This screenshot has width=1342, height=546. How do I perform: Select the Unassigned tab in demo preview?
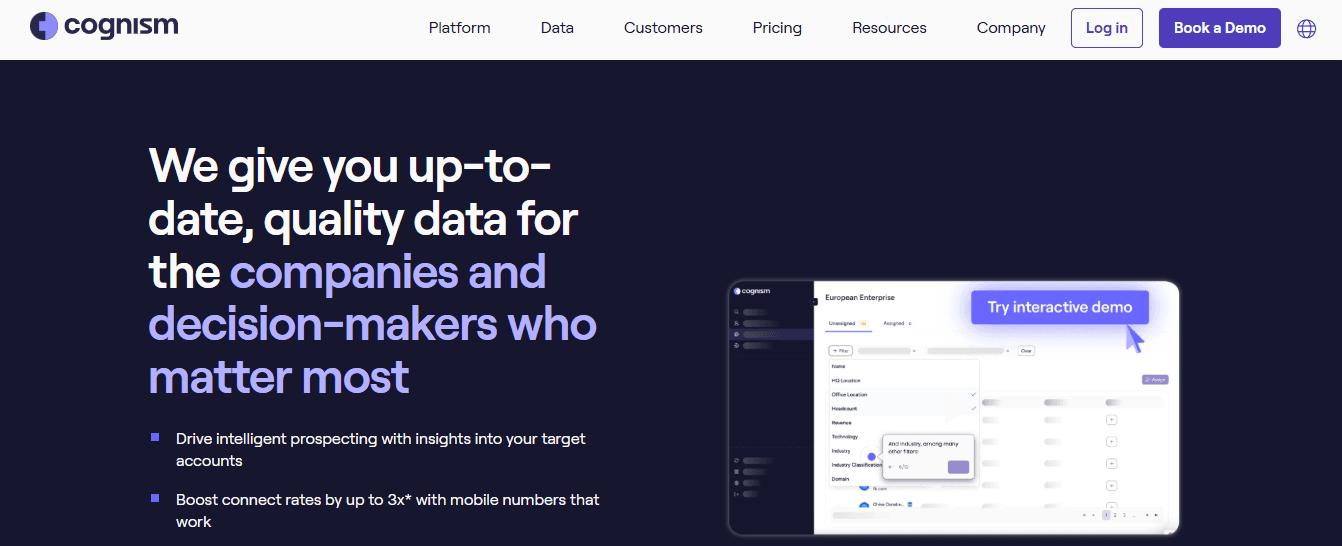point(846,324)
